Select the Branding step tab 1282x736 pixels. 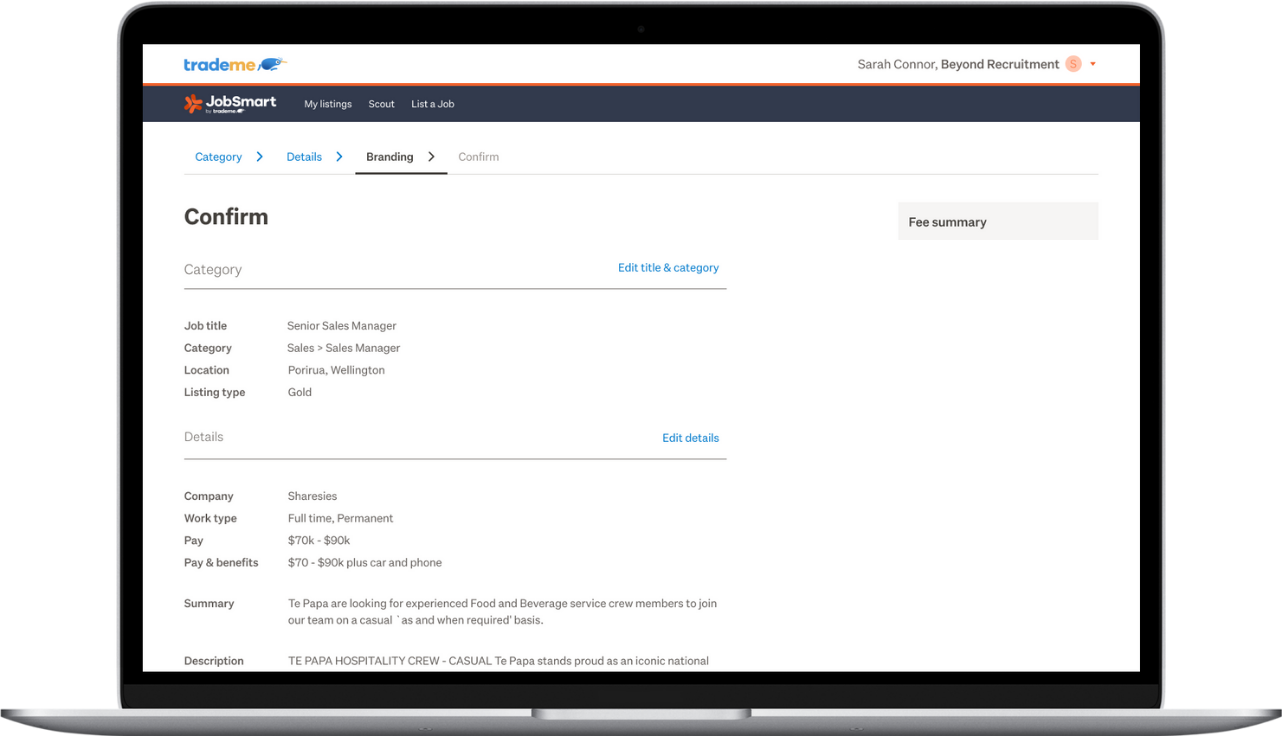389,157
